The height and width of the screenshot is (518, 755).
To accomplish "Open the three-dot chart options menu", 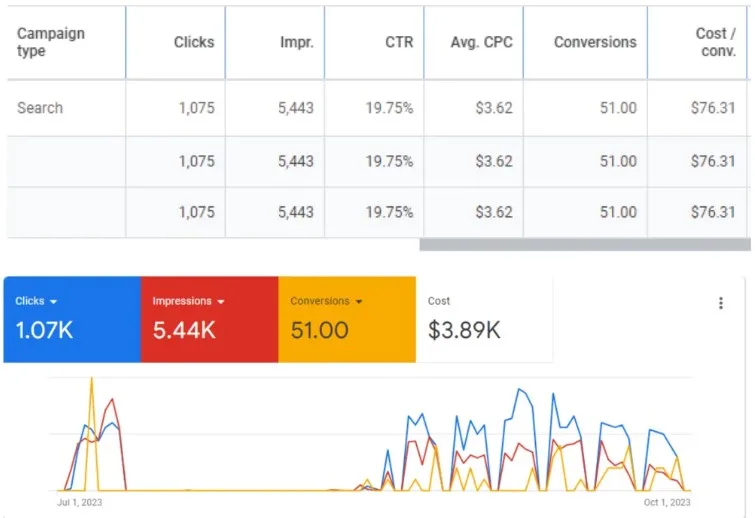I will point(720,303).
